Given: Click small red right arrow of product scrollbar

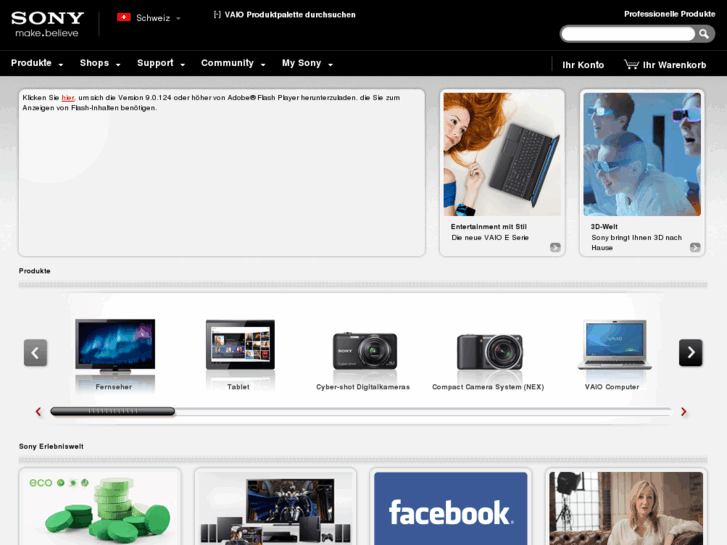Looking at the screenshot, I should (683, 411).
